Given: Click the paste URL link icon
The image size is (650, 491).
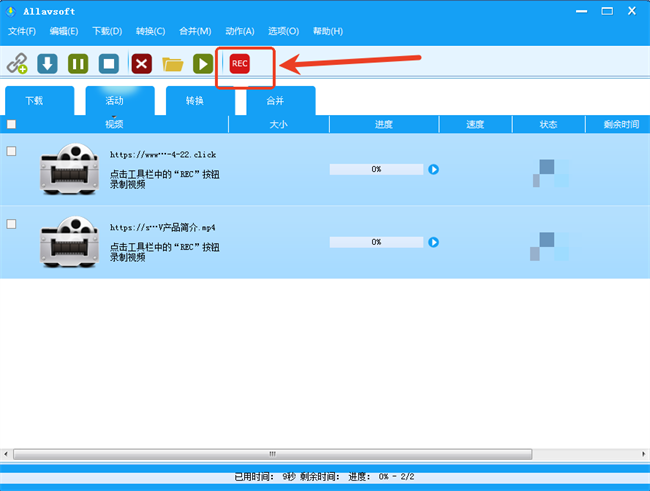Looking at the screenshot, I should (17, 64).
